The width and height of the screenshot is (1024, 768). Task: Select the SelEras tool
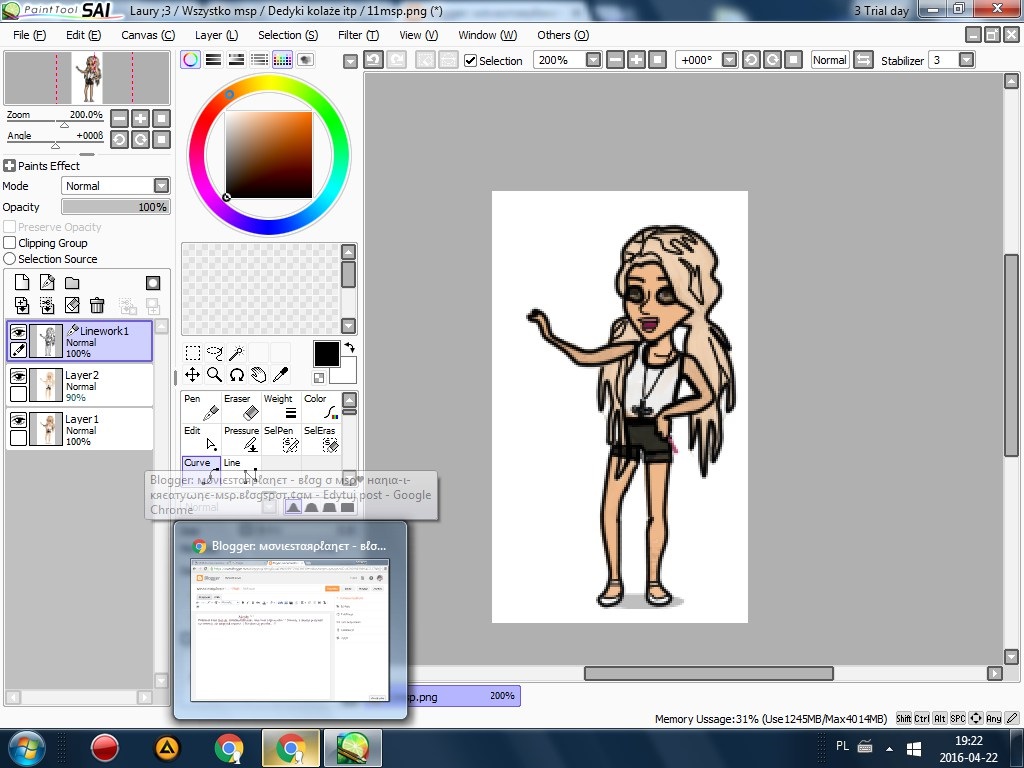coord(321,439)
